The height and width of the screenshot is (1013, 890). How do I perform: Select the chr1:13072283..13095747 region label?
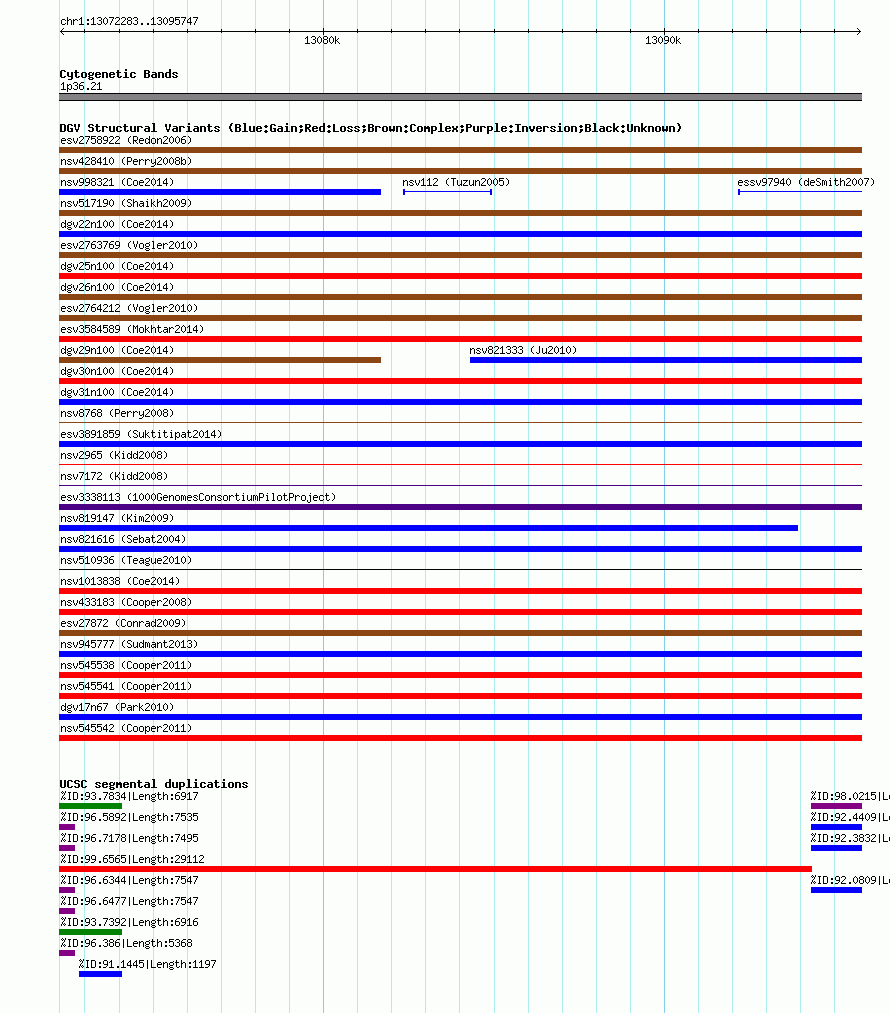(129, 21)
